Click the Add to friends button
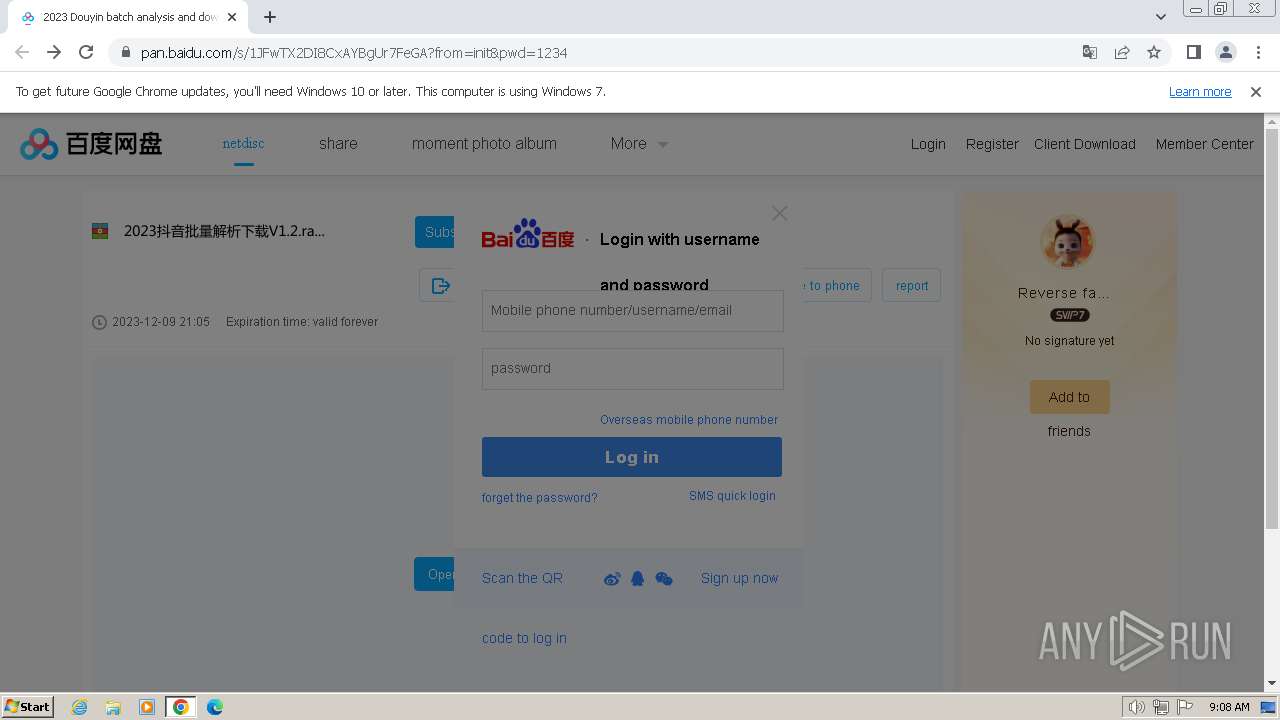Viewport: 1280px width, 720px height. click(1069, 397)
